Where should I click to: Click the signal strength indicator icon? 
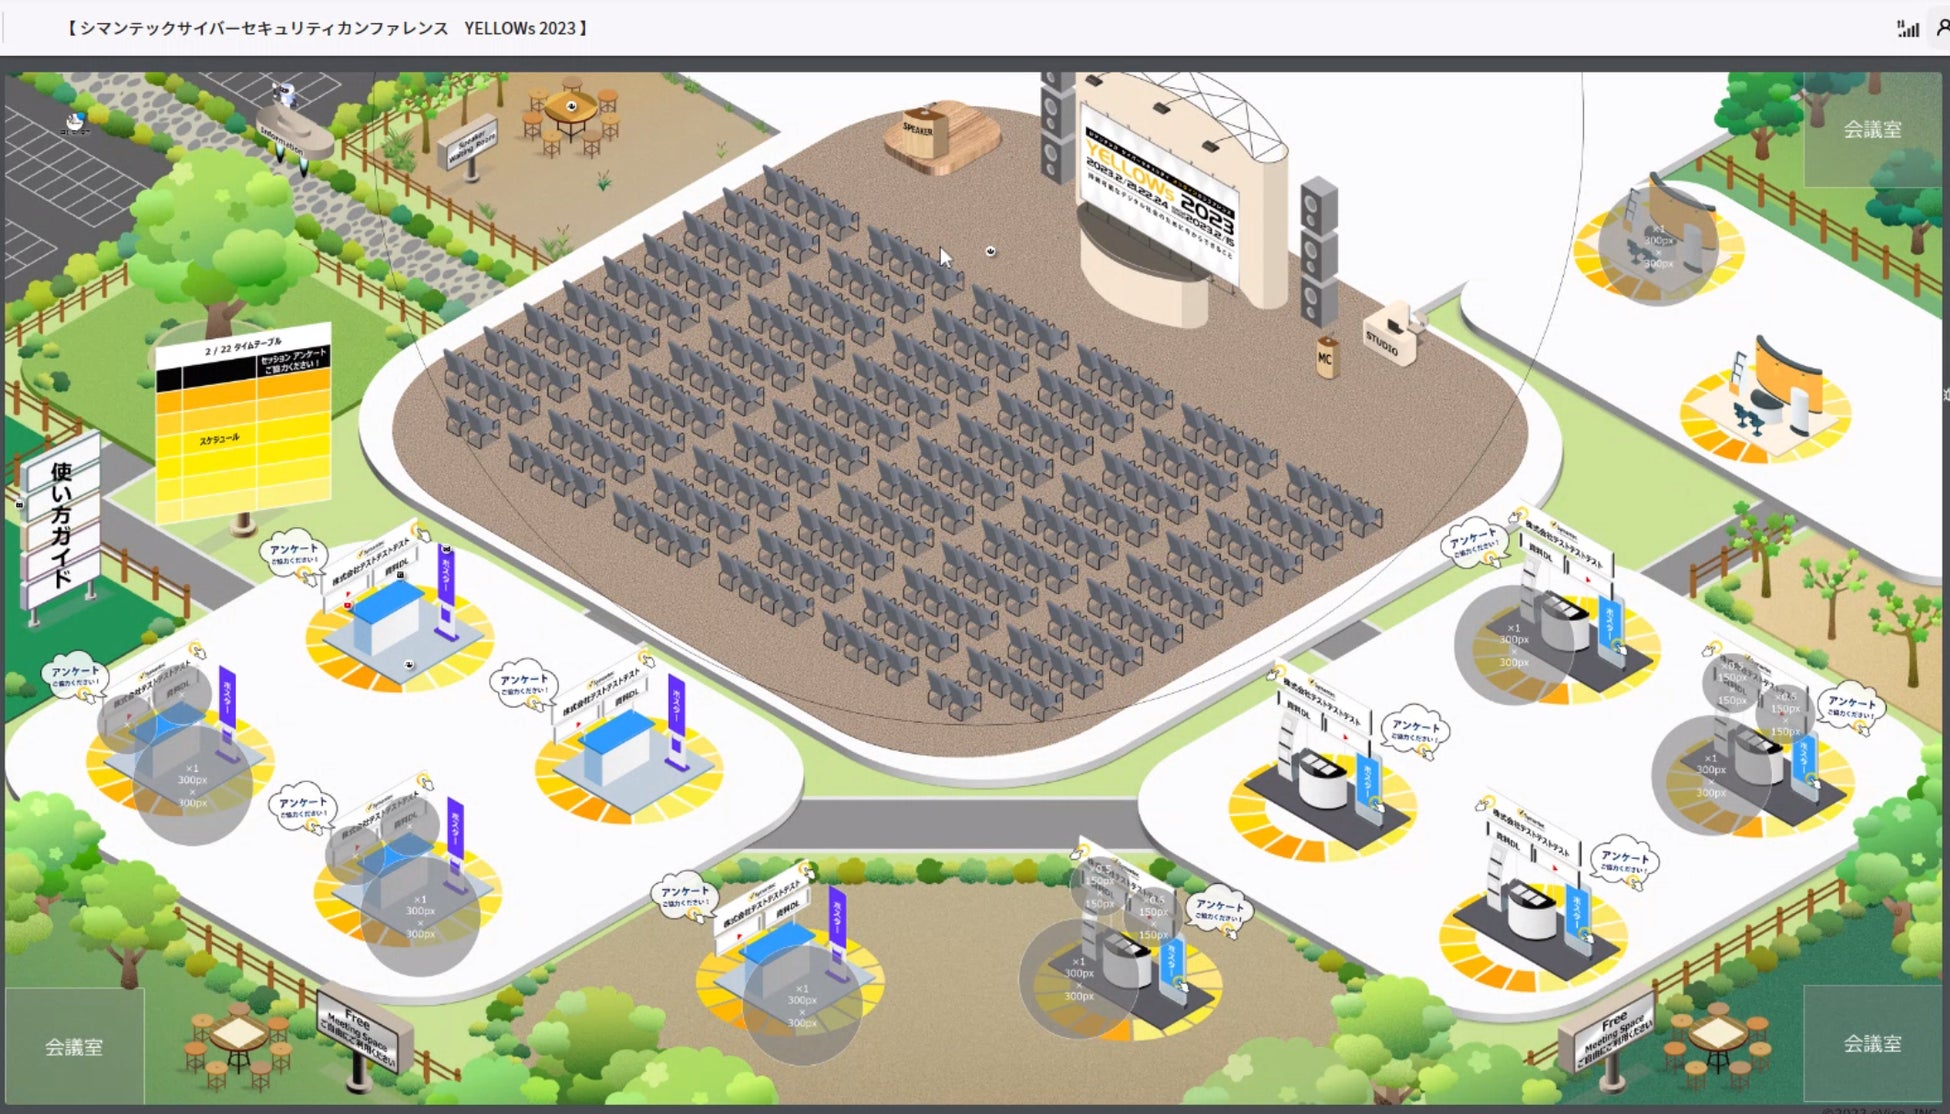[1908, 29]
